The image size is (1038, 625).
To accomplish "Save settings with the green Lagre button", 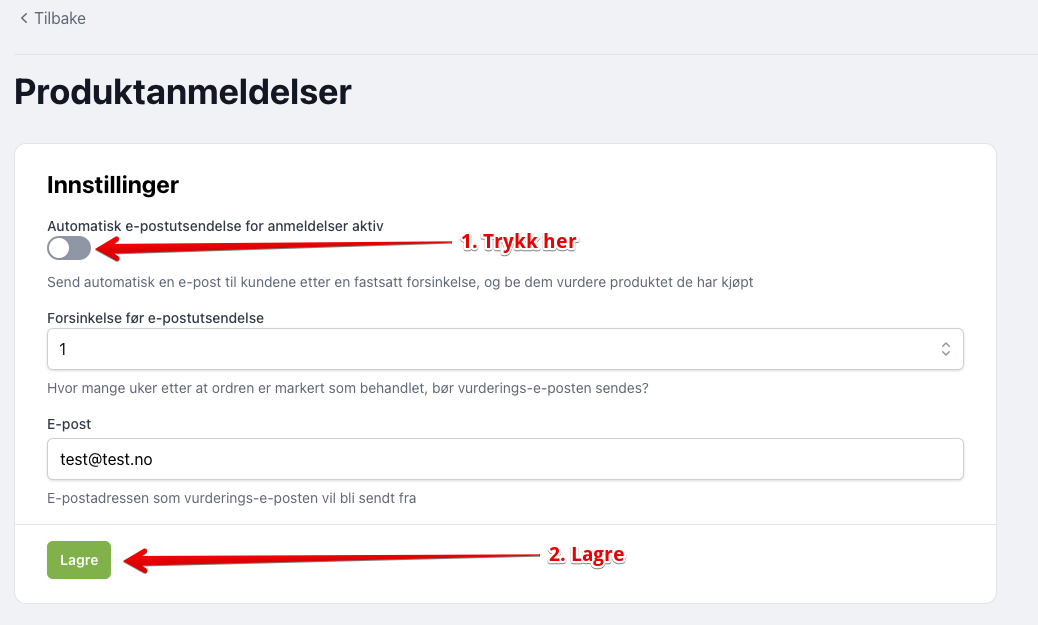I will click(79, 560).
